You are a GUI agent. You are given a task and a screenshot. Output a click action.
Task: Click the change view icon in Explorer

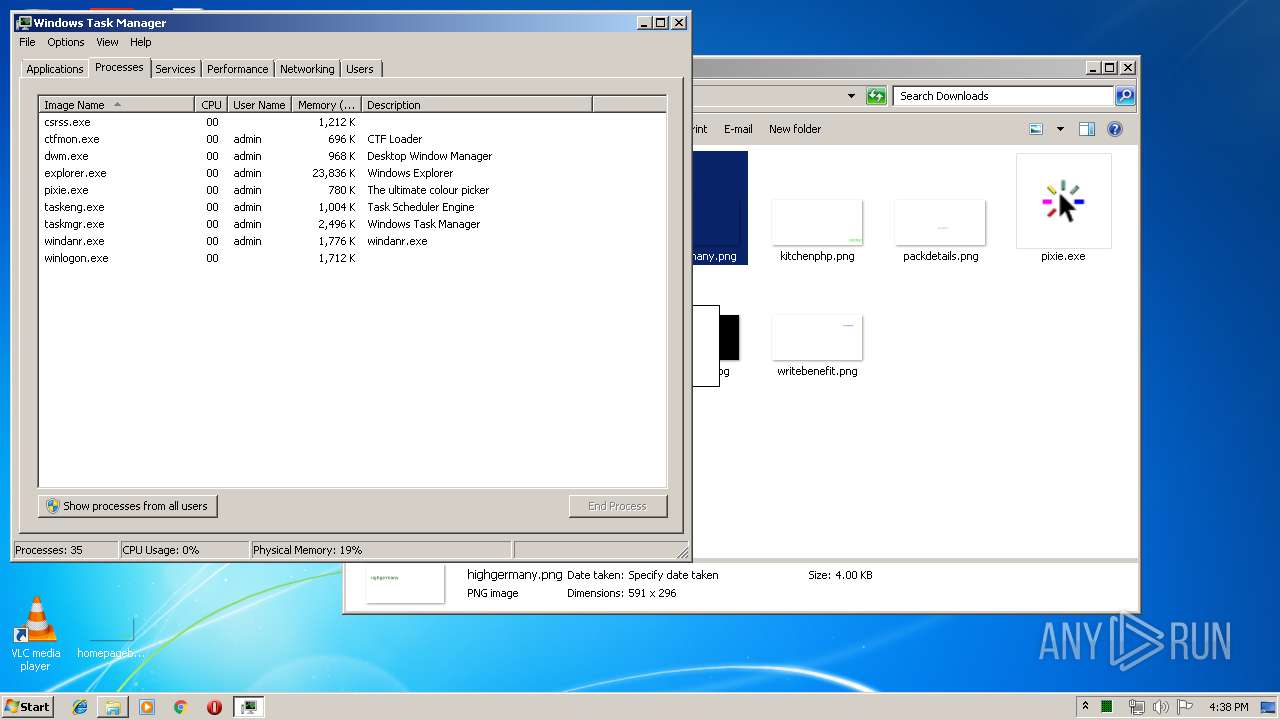click(x=1036, y=129)
